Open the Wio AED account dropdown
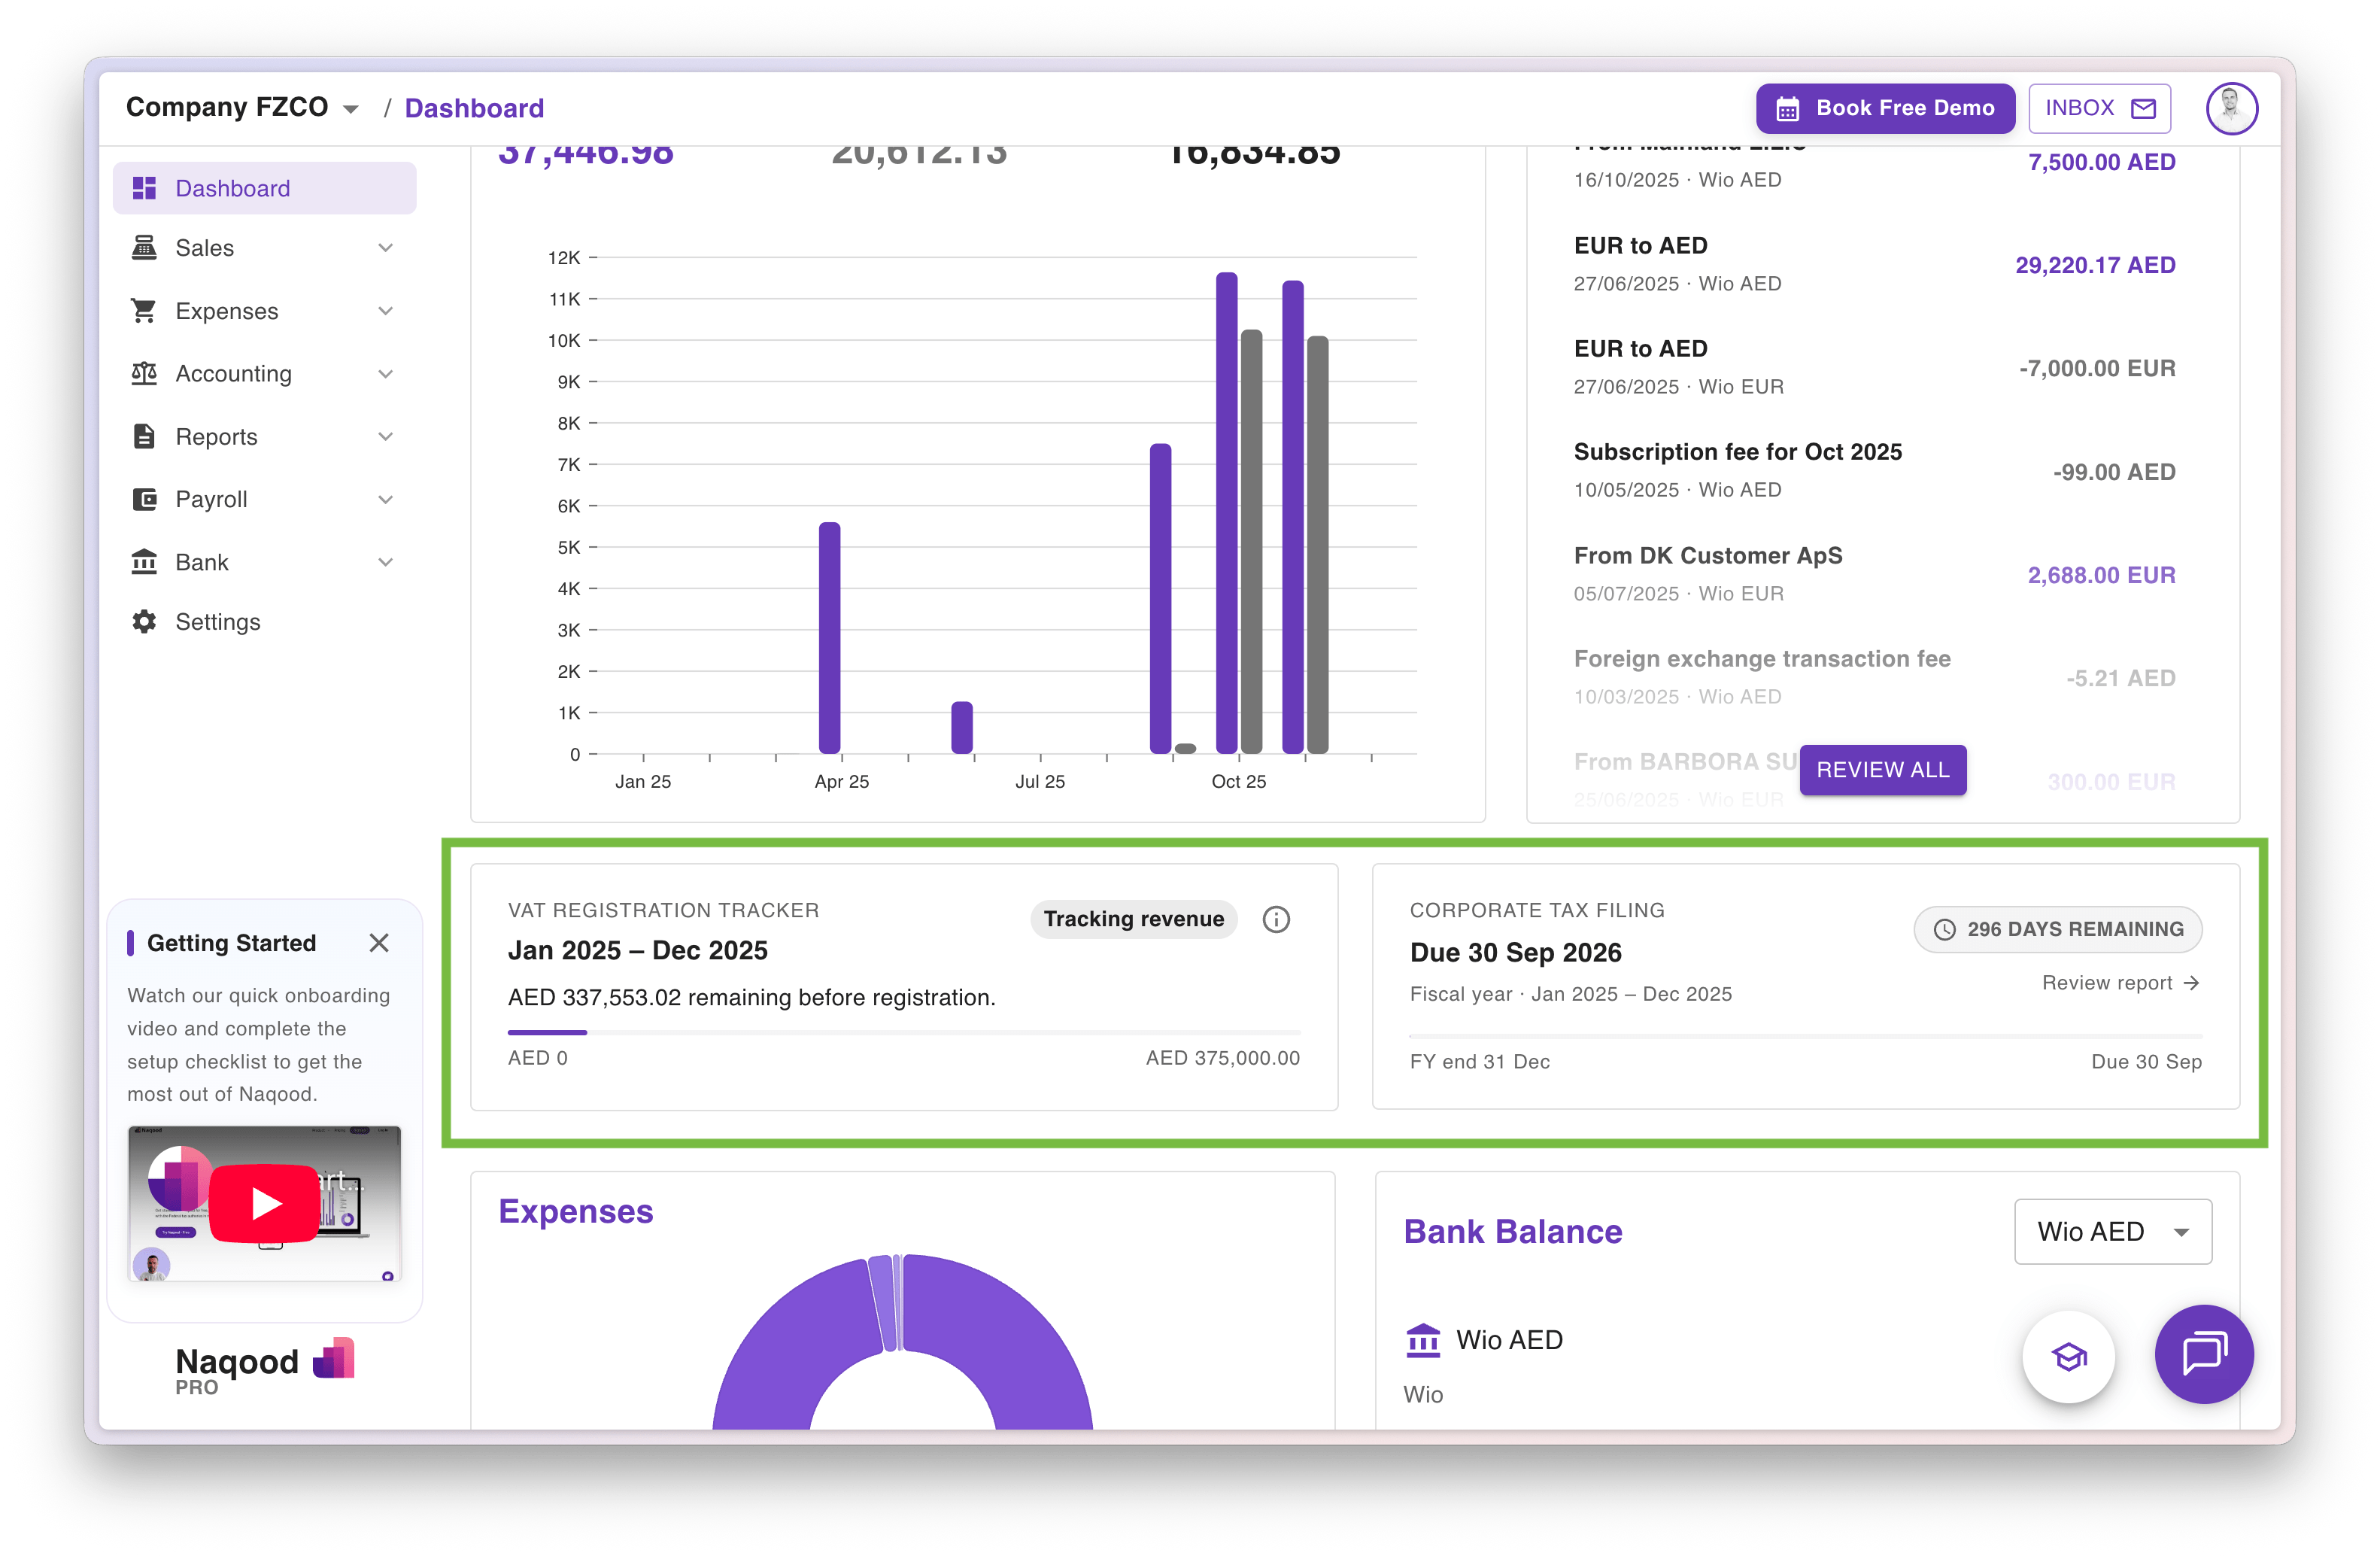 (2112, 1232)
